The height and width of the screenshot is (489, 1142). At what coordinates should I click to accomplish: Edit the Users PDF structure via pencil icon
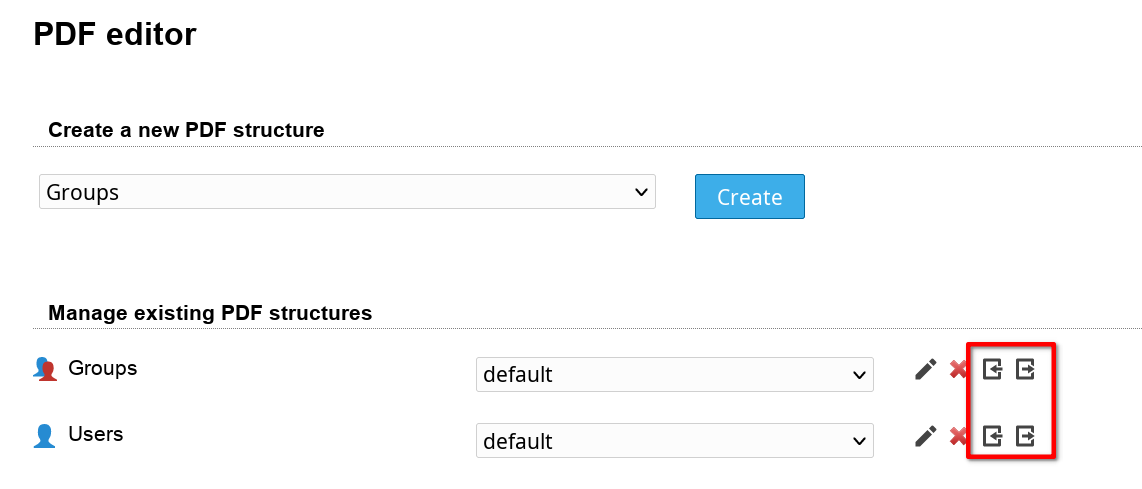coord(926,436)
